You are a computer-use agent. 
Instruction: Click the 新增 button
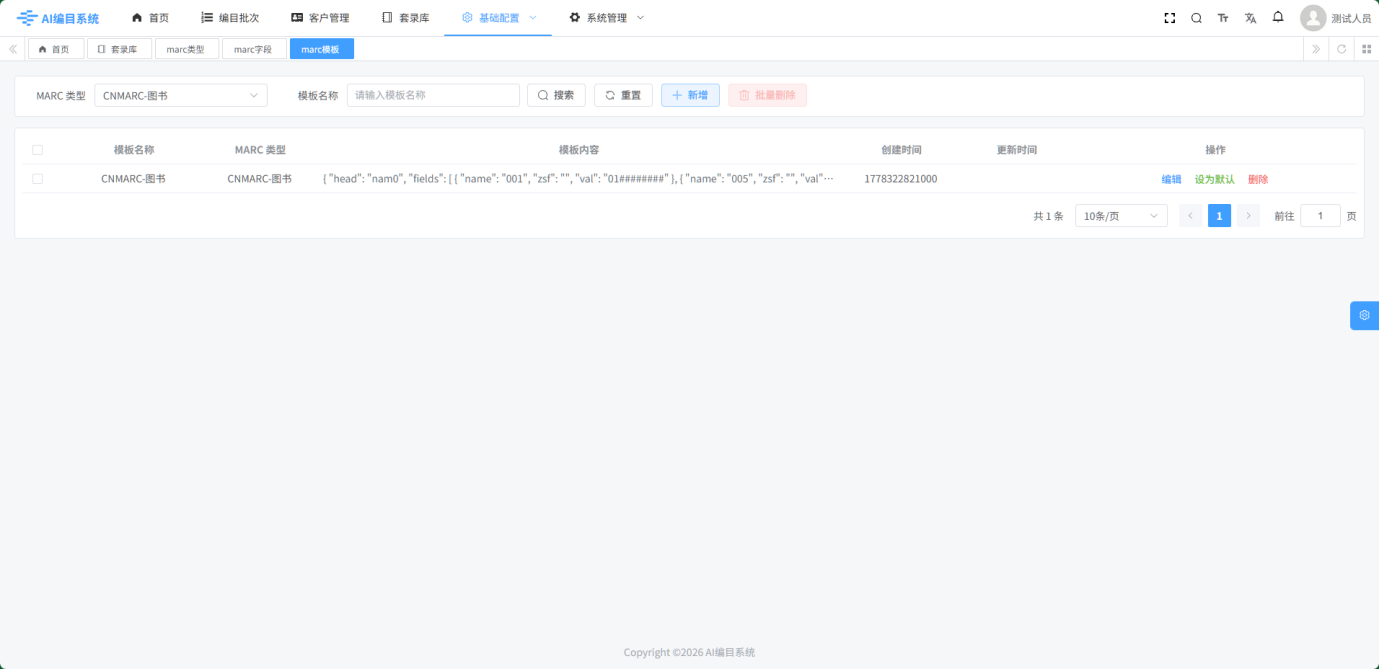pos(690,95)
